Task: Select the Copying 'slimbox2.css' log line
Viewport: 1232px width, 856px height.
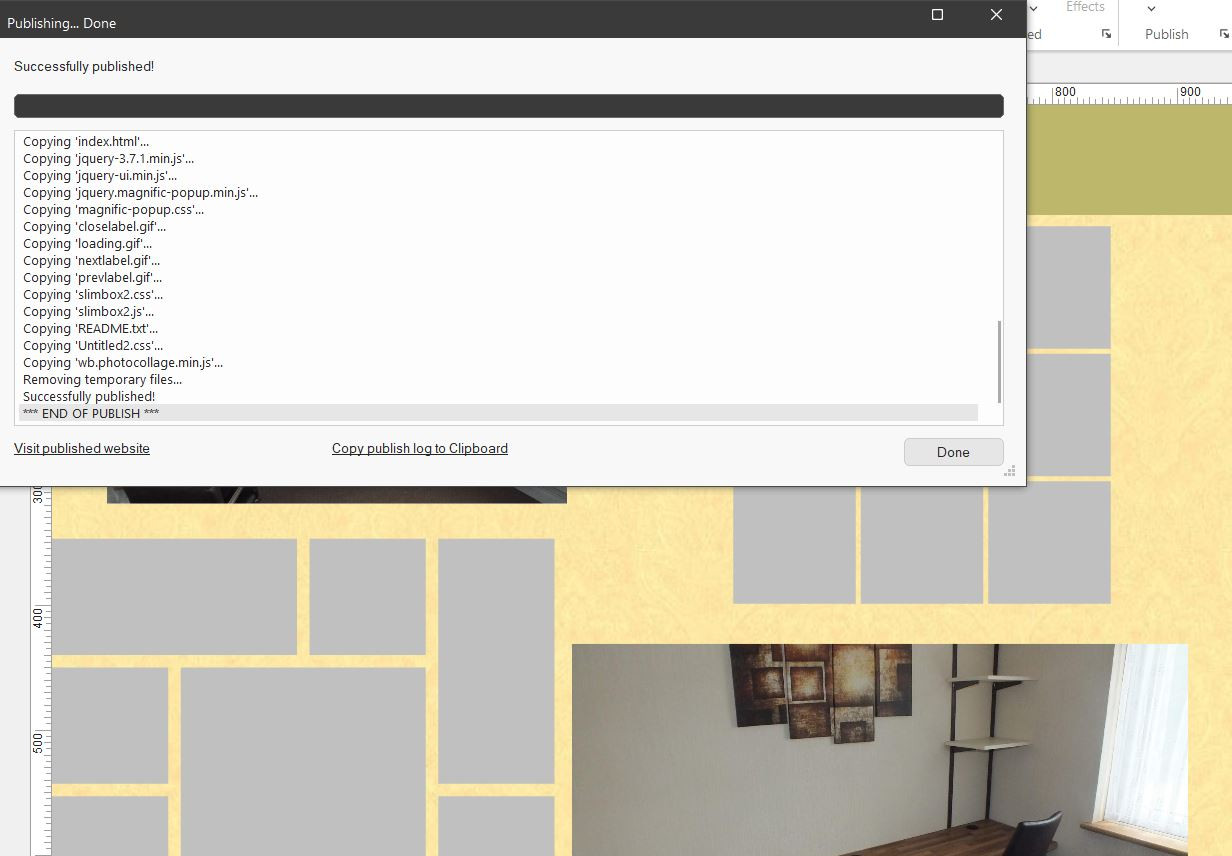Action: pos(498,294)
